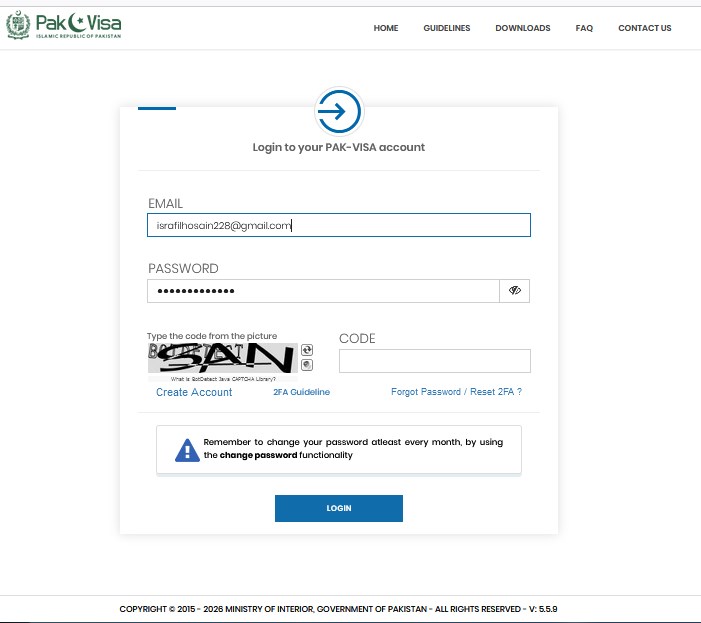Play the CAPTCHA audio code
Viewport: 701px width, 623px height.
point(307,365)
